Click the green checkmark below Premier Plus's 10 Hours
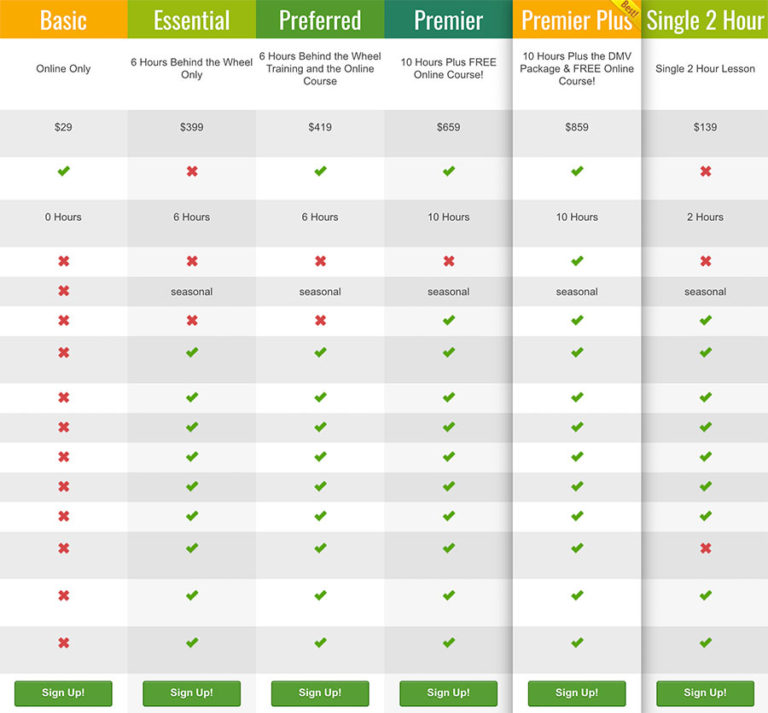Image resolution: width=768 pixels, height=713 pixels. (x=577, y=261)
